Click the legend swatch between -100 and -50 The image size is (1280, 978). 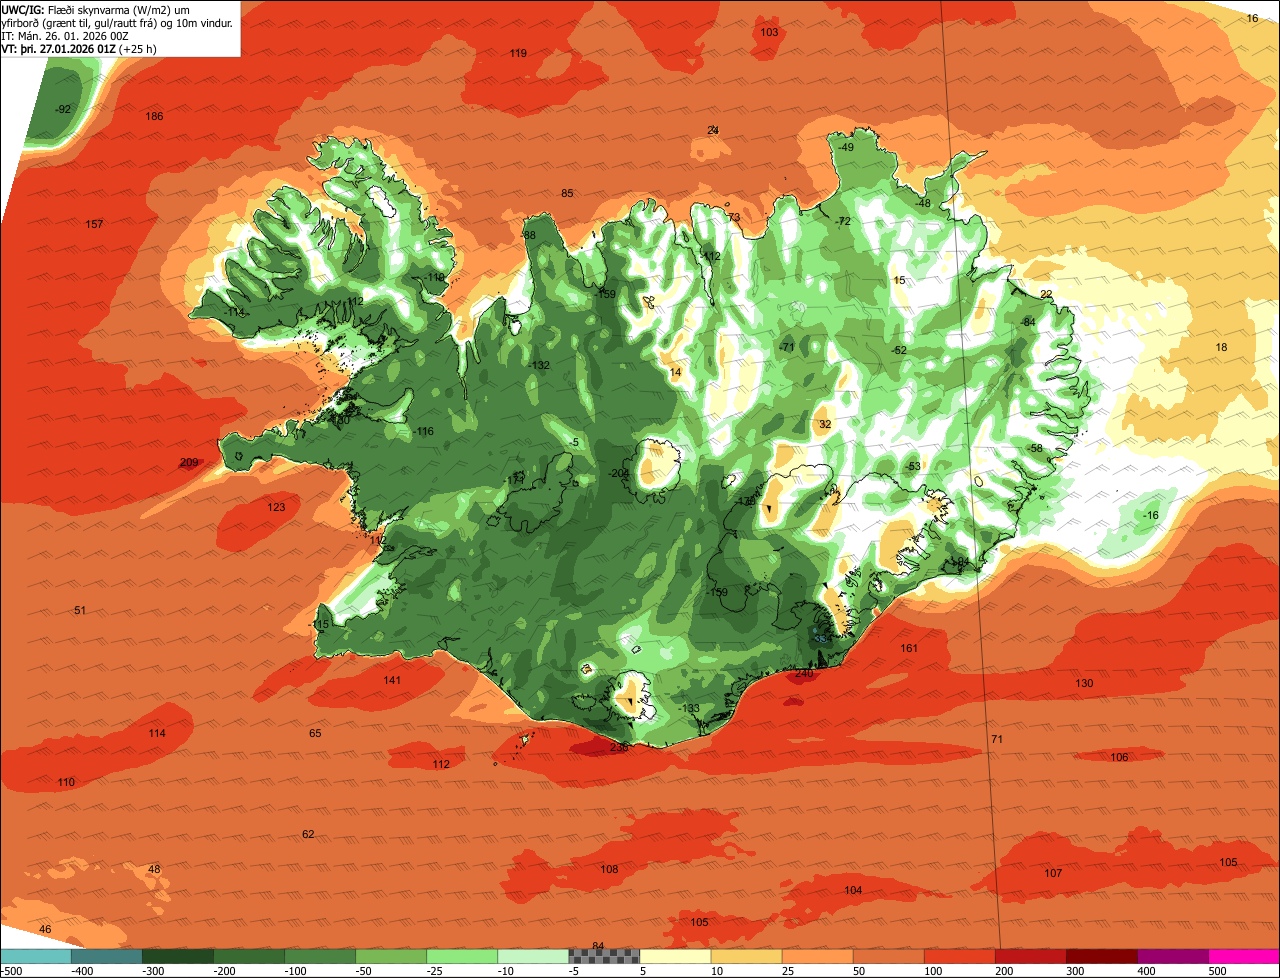tap(320, 956)
